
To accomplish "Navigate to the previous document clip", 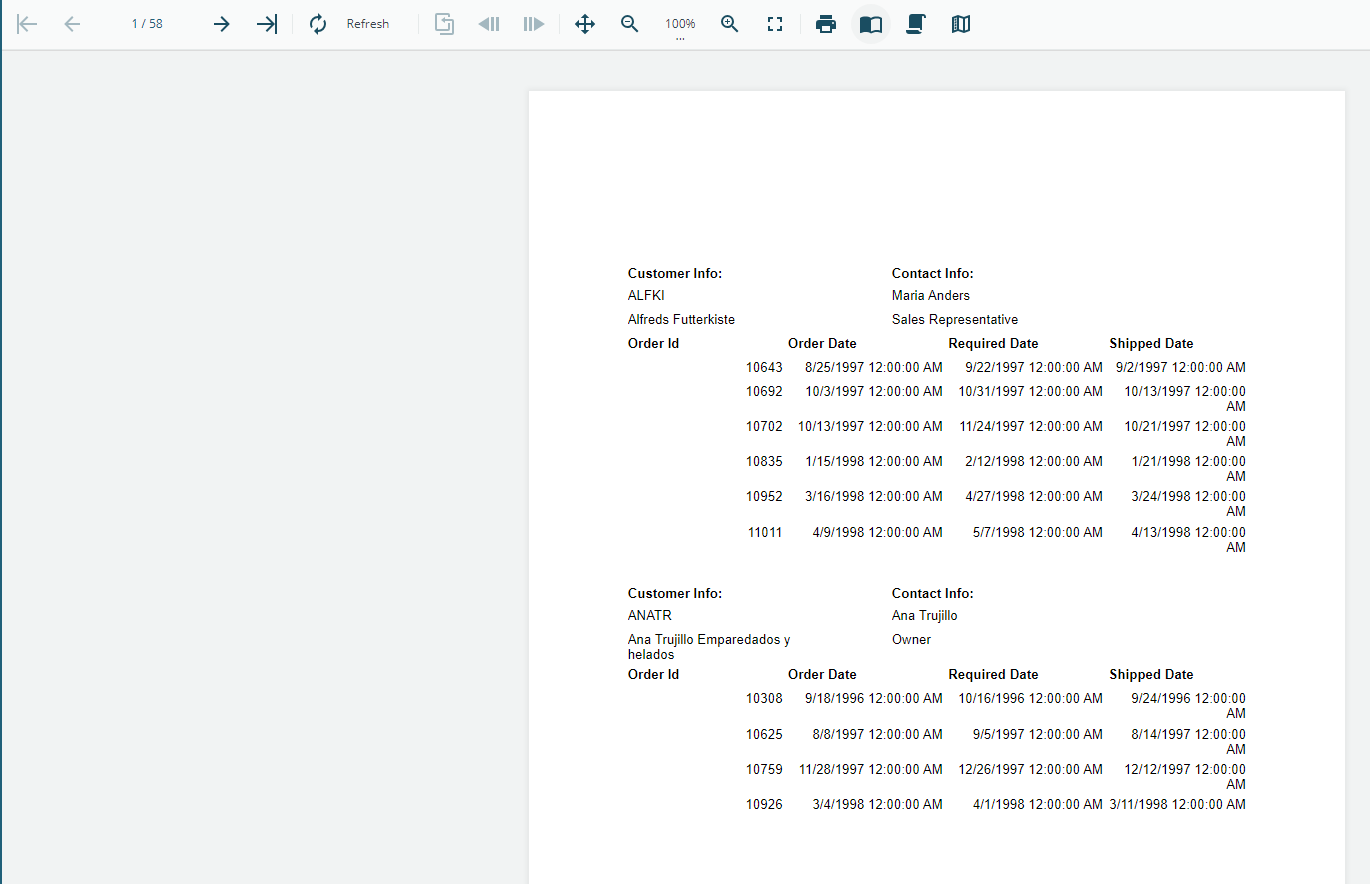I will click(x=488, y=23).
